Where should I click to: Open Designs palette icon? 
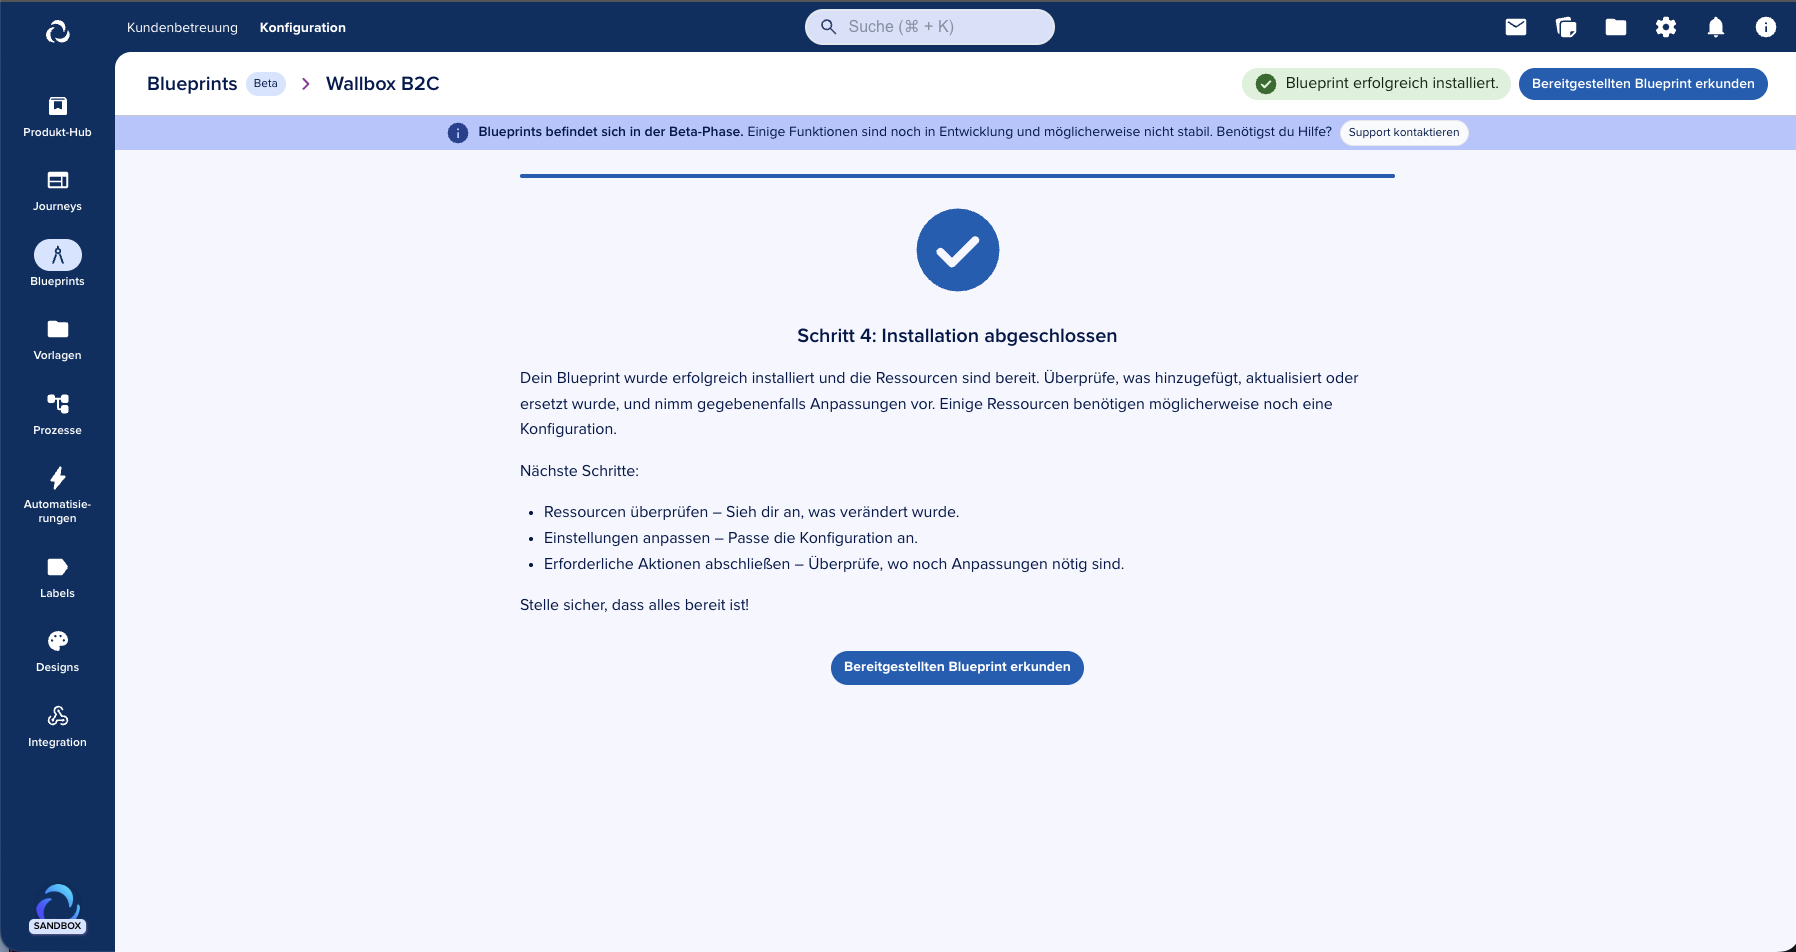[58, 642]
